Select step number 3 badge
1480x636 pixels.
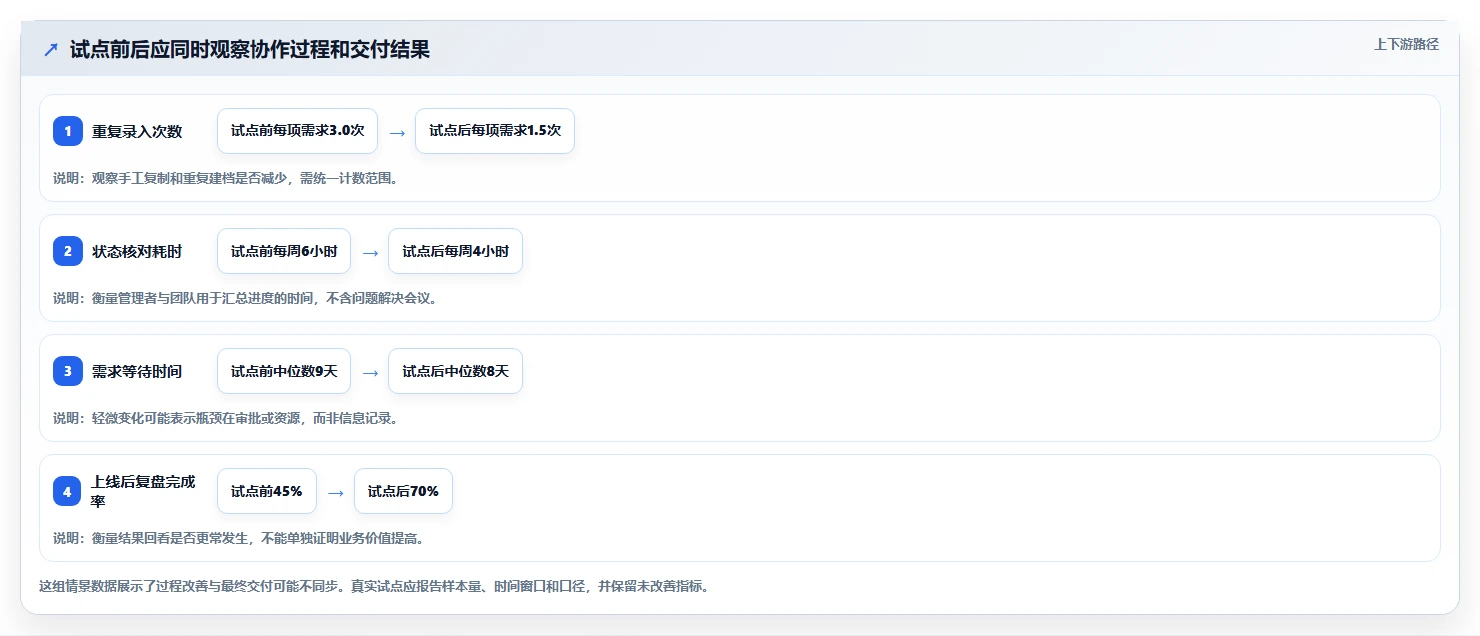[x=68, y=371]
